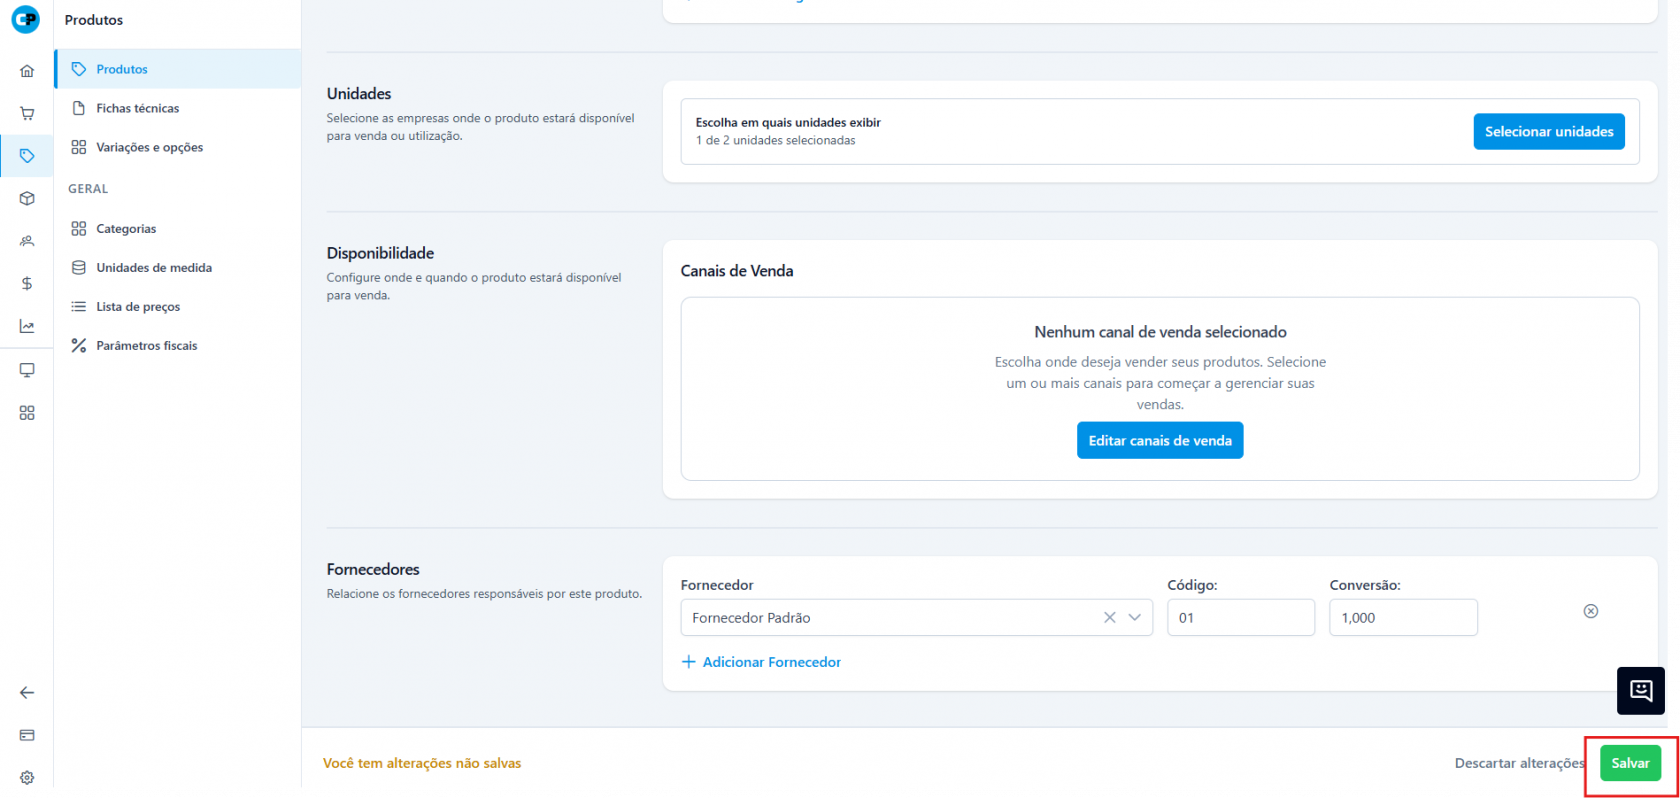Click the green Salvar button
Viewport: 1680px width, 798px height.
[1629, 763]
